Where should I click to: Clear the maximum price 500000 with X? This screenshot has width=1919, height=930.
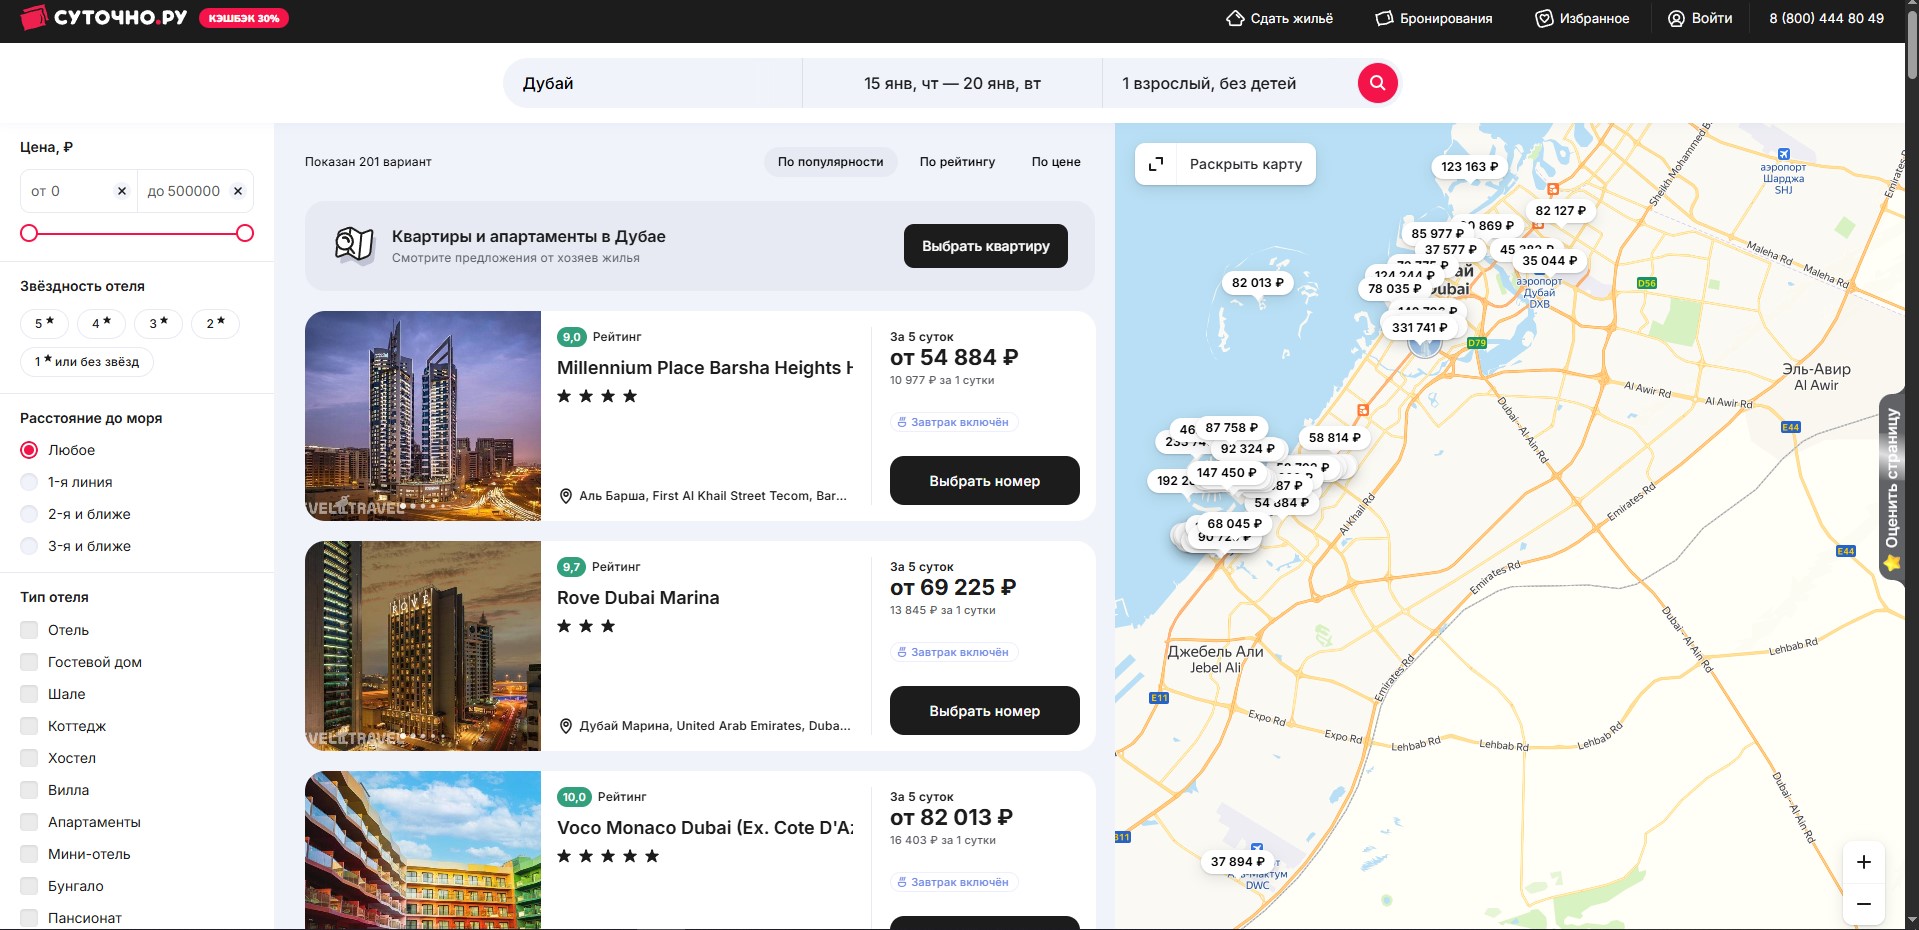(238, 191)
